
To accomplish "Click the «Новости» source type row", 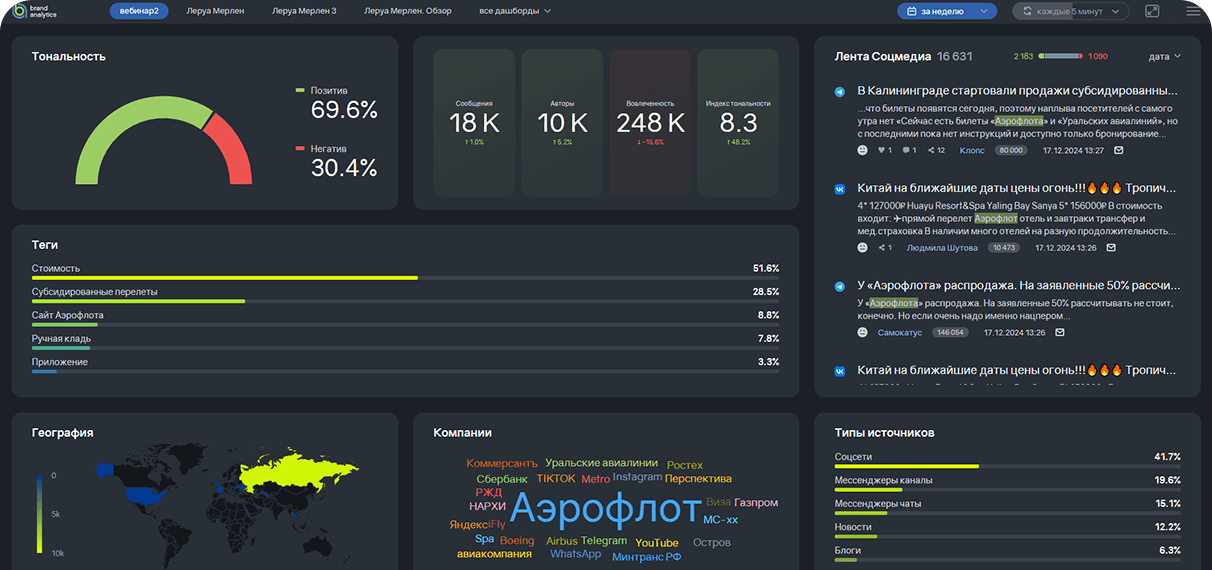I will coord(1008,531).
